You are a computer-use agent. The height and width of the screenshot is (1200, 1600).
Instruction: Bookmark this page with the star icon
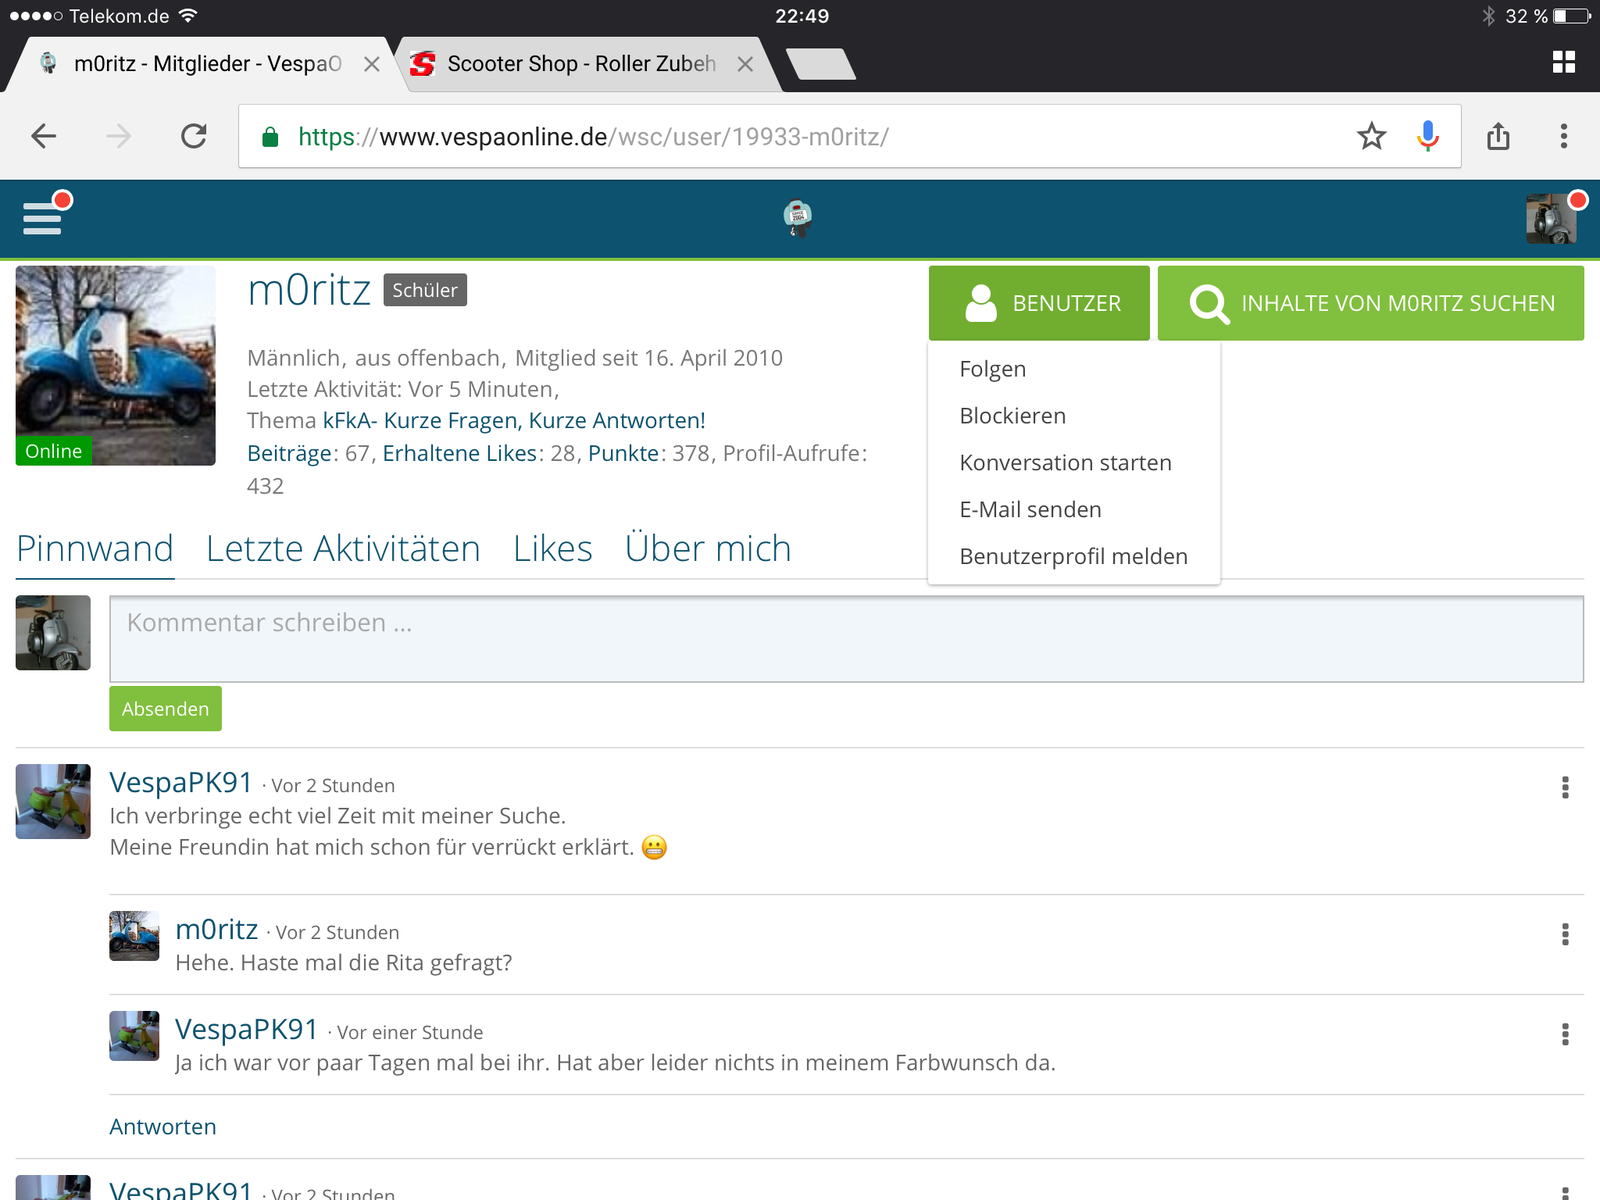(1371, 136)
